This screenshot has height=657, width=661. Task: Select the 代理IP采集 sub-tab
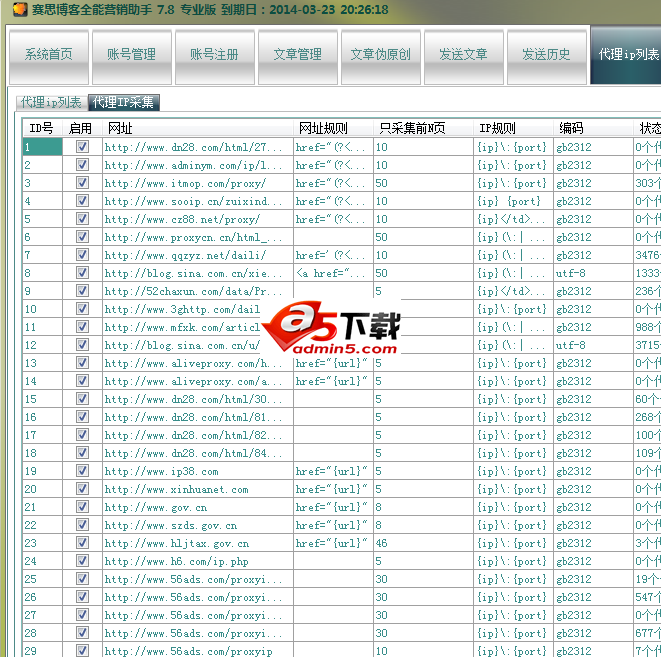click(x=123, y=102)
